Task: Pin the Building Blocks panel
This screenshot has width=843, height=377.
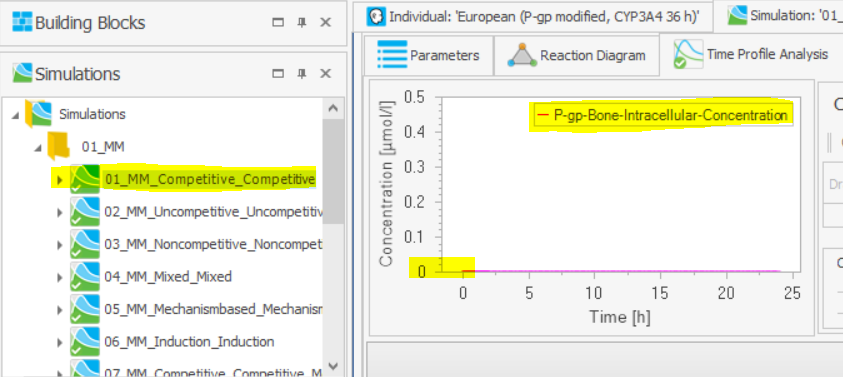Action: (x=302, y=23)
